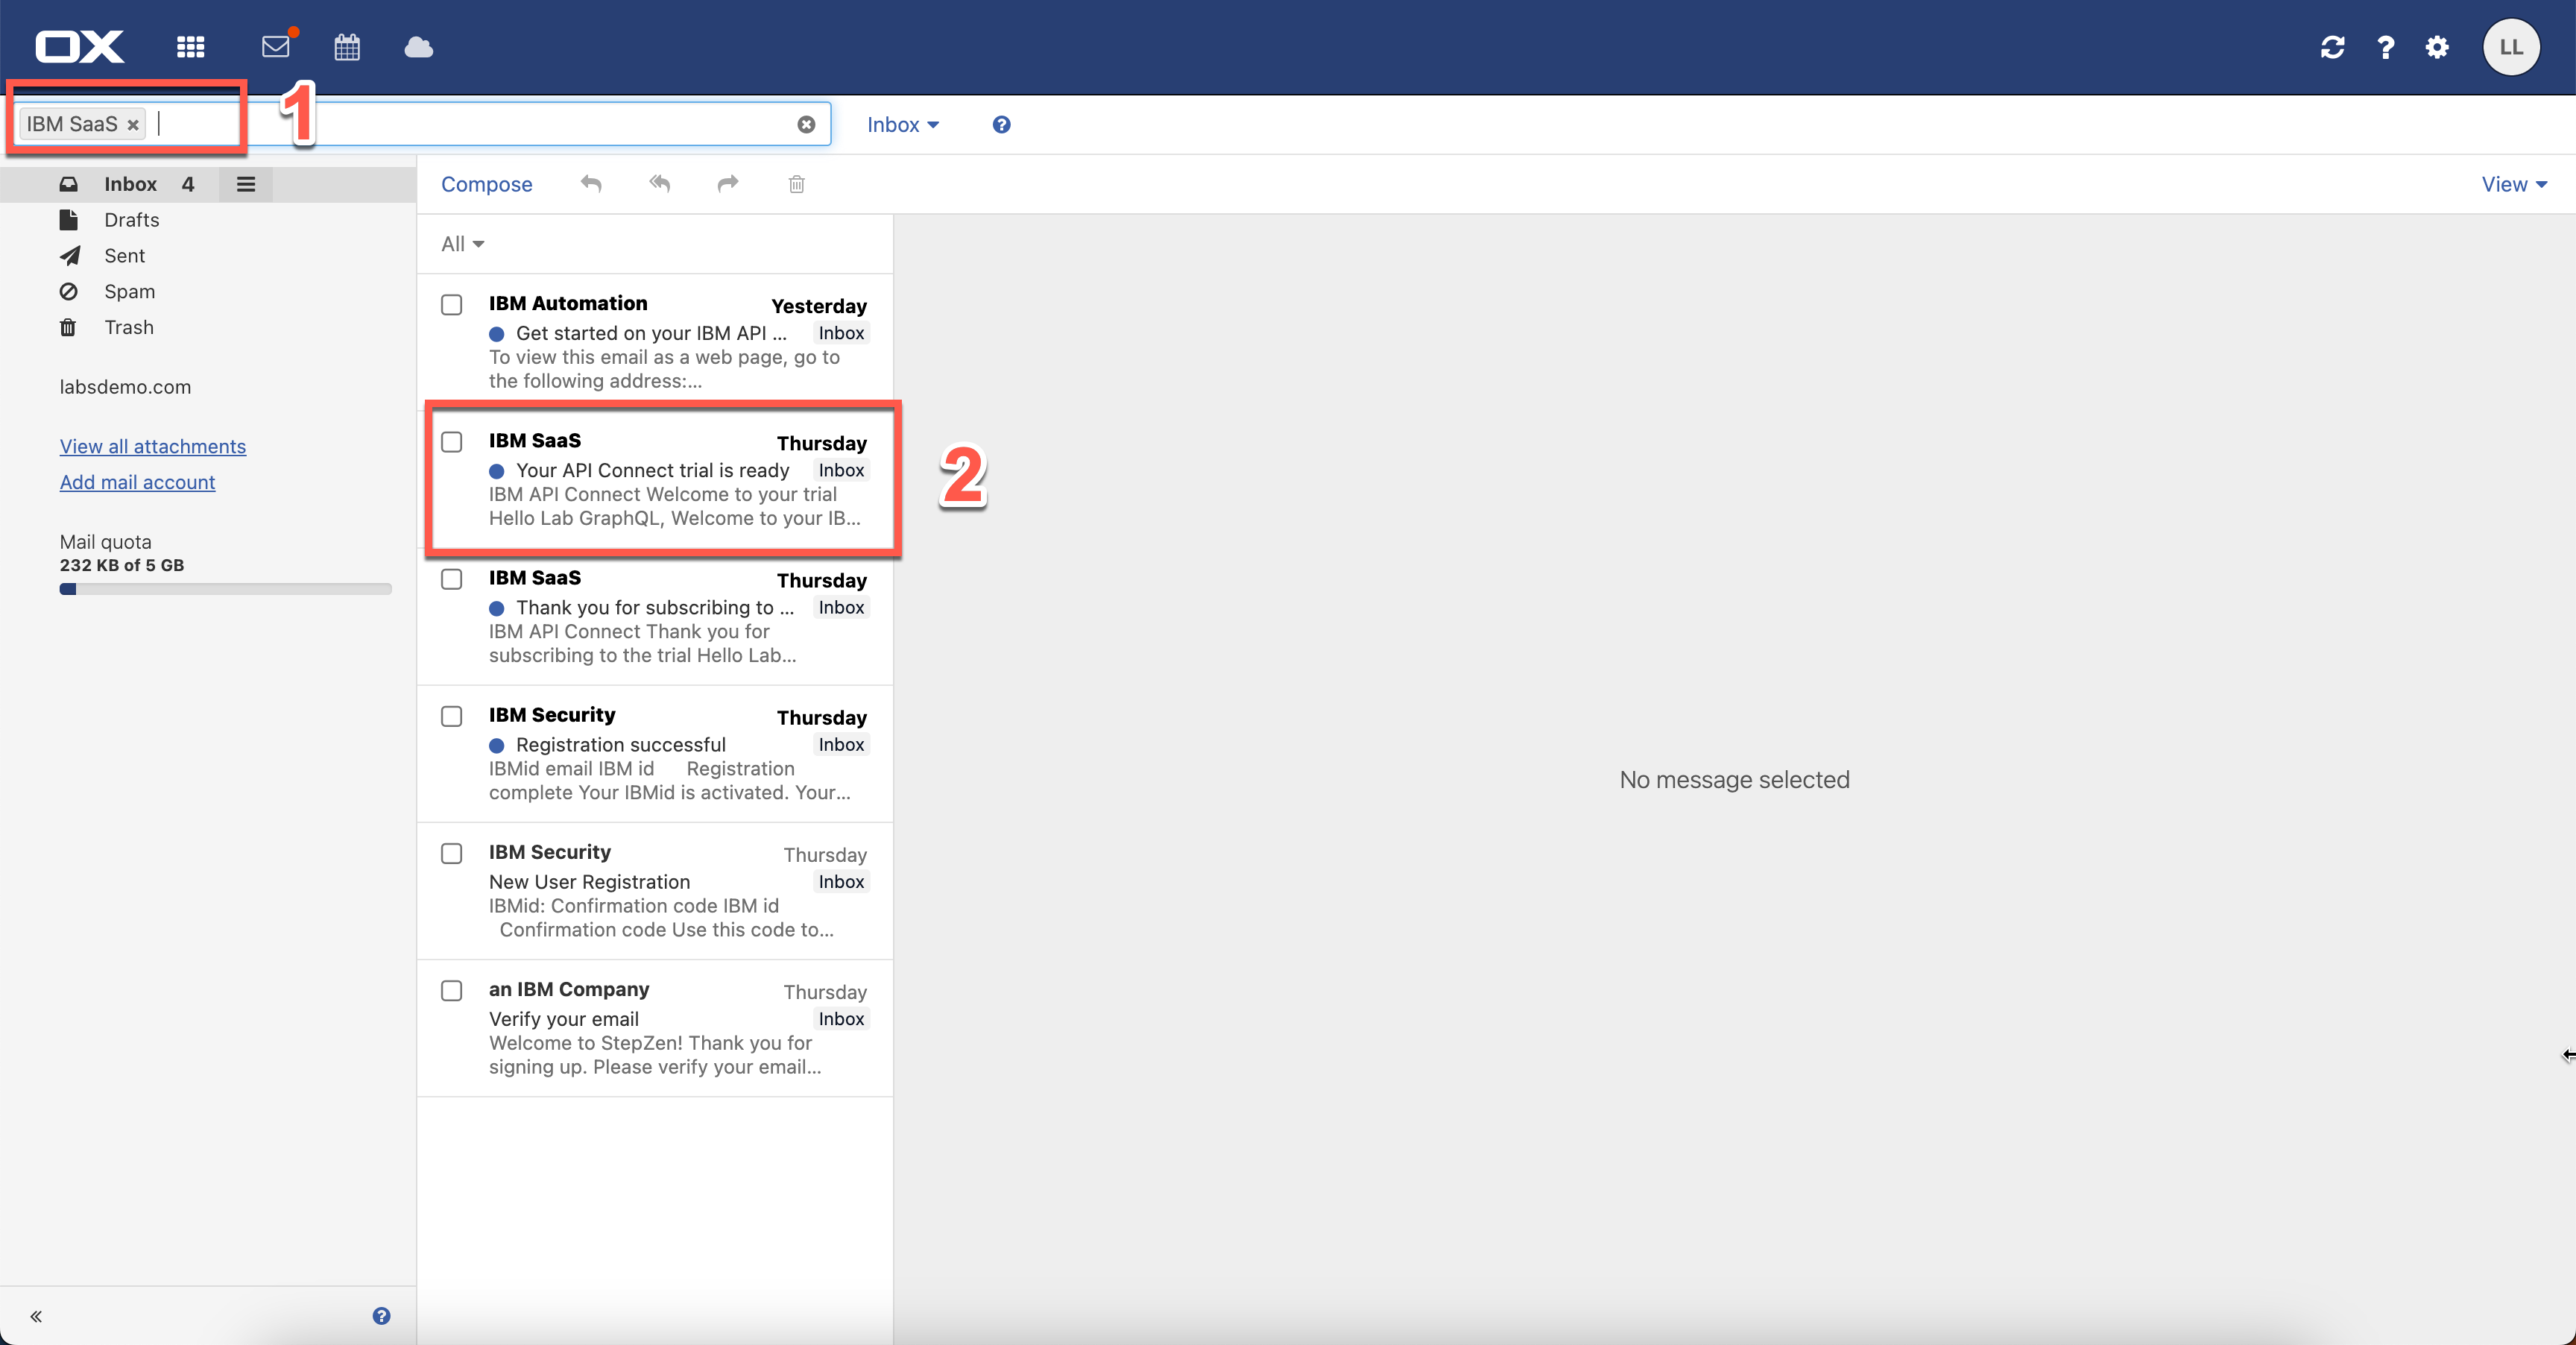This screenshot has width=2576, height=1345.
Task: Click the View all attachments link
Action: [152, 446]
